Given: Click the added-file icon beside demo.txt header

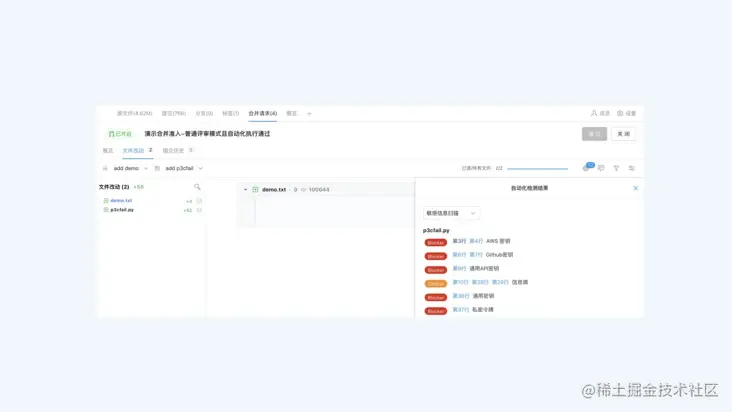Looking at the screenshot, I should [255, 189].
